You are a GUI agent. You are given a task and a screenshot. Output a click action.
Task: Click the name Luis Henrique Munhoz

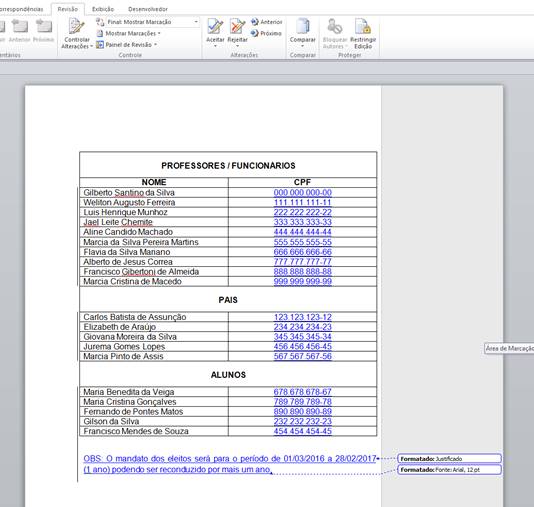coord(125,212)
